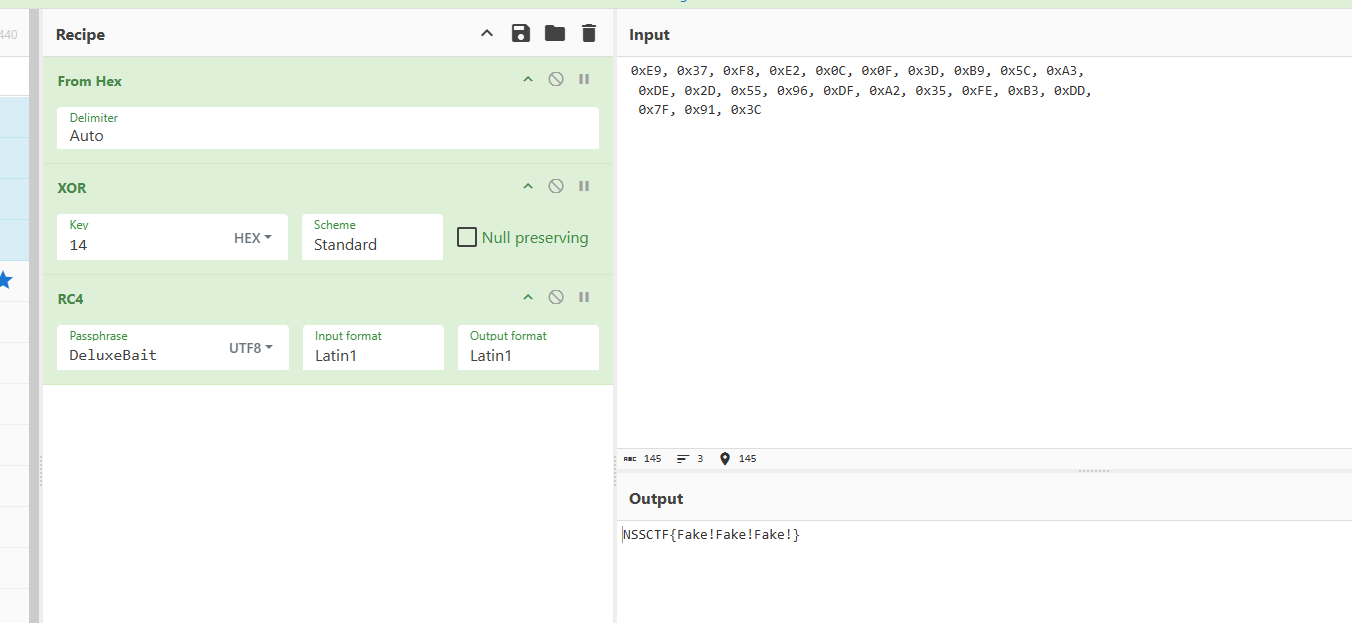The width and height of the screenshot is (1352, 623).
Task: Disable the XOR operation
Action: [x=556, y=187]
